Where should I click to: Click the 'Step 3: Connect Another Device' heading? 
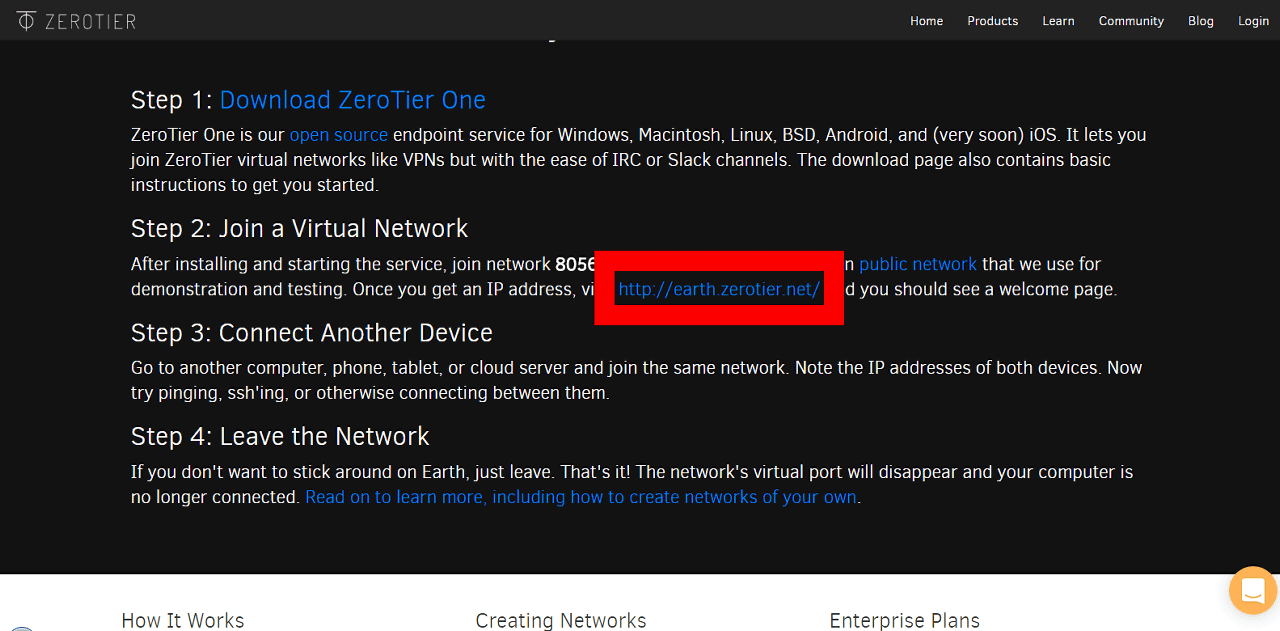click(x=312, y=333)
